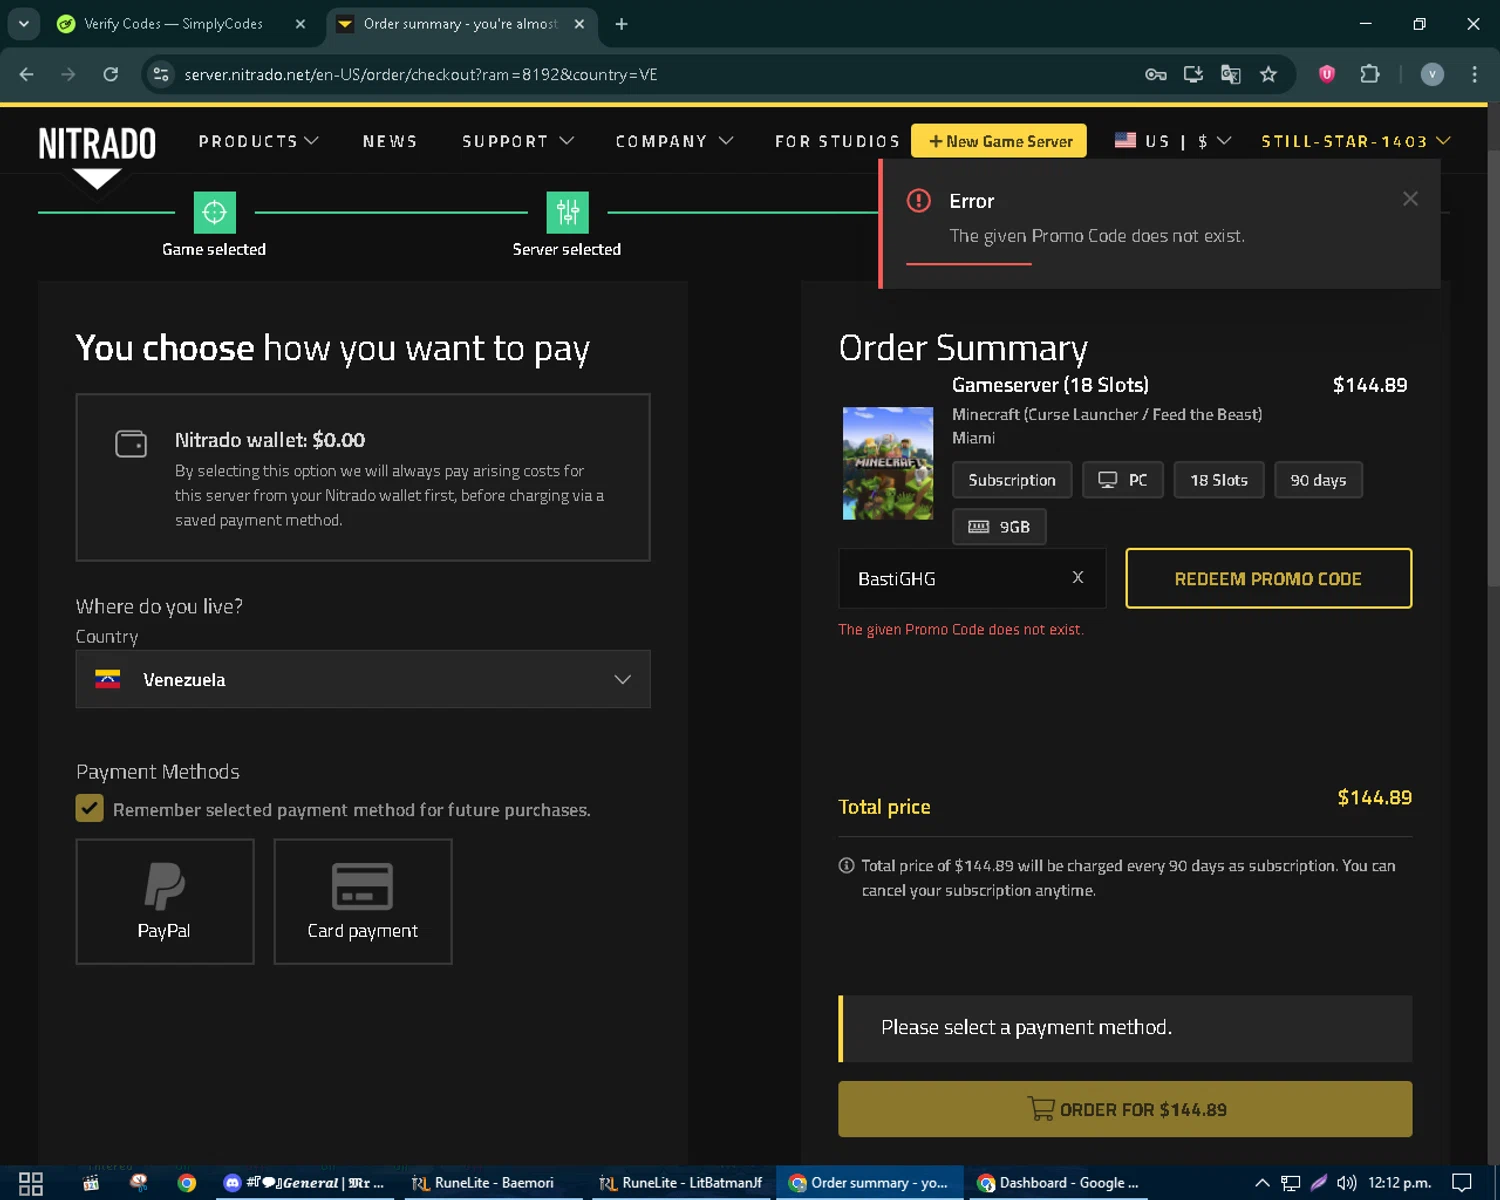Expand the Support menu

[x=517, y=141]
